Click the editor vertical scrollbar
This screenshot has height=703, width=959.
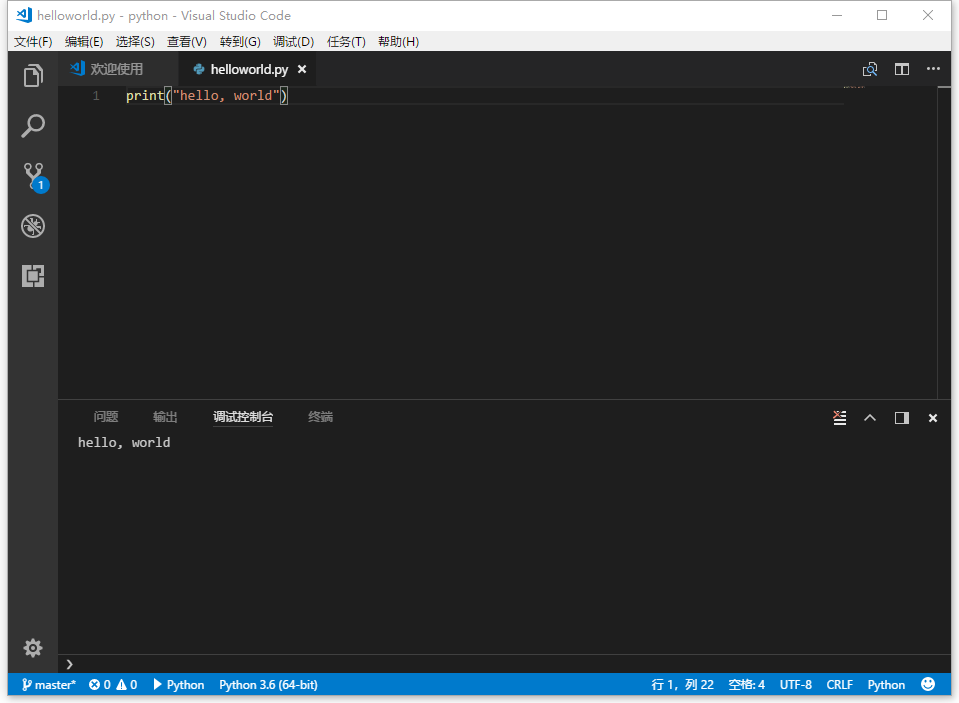[x=944, y=243]
